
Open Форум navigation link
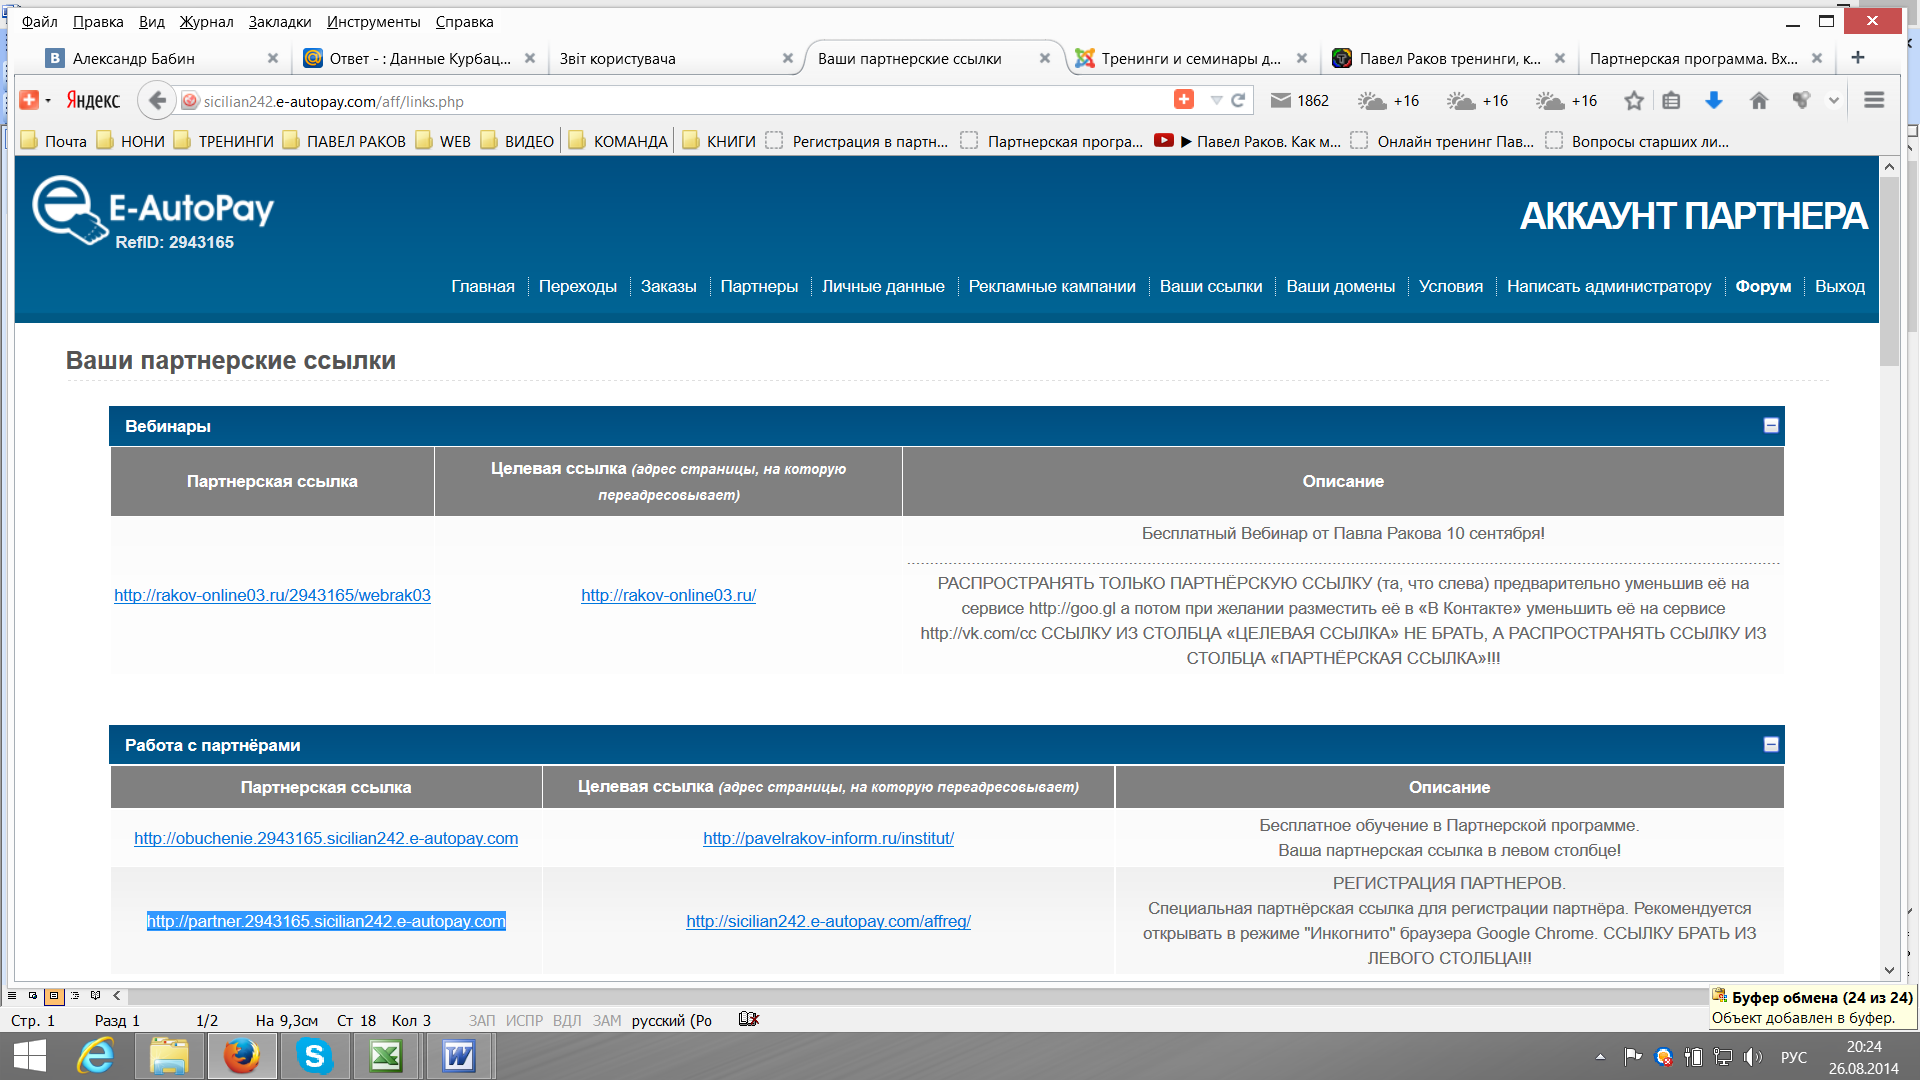coord(1763,286)
